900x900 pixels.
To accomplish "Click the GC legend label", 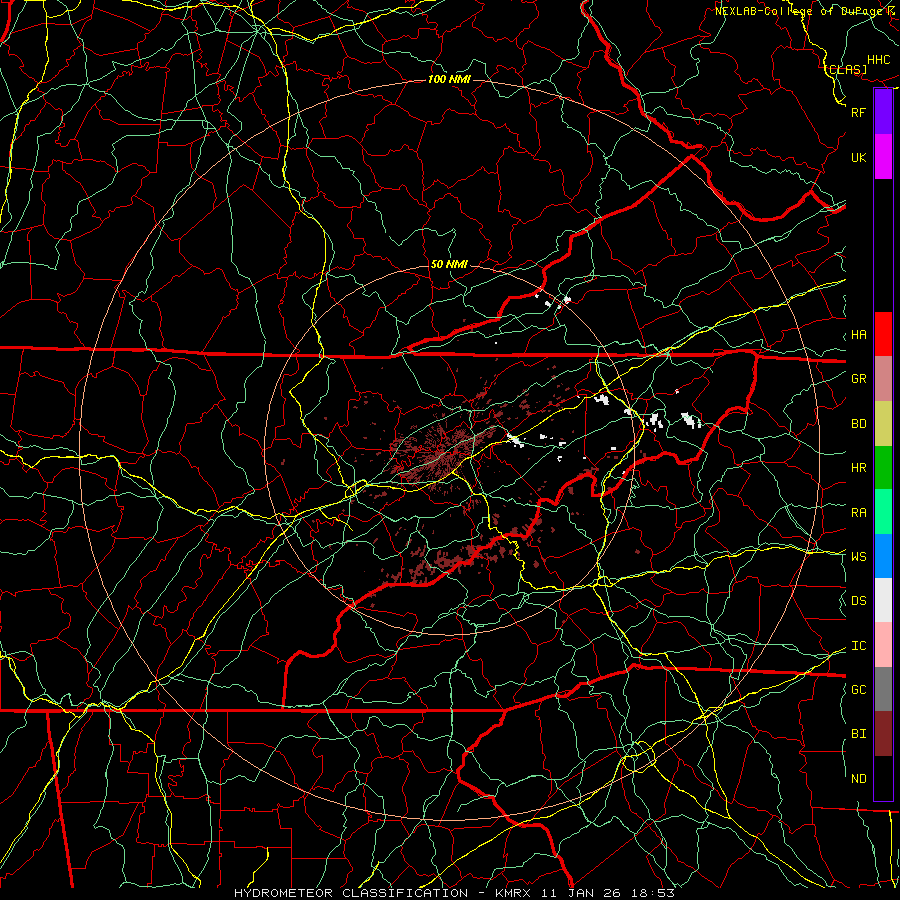I will [x=859, y=689].
